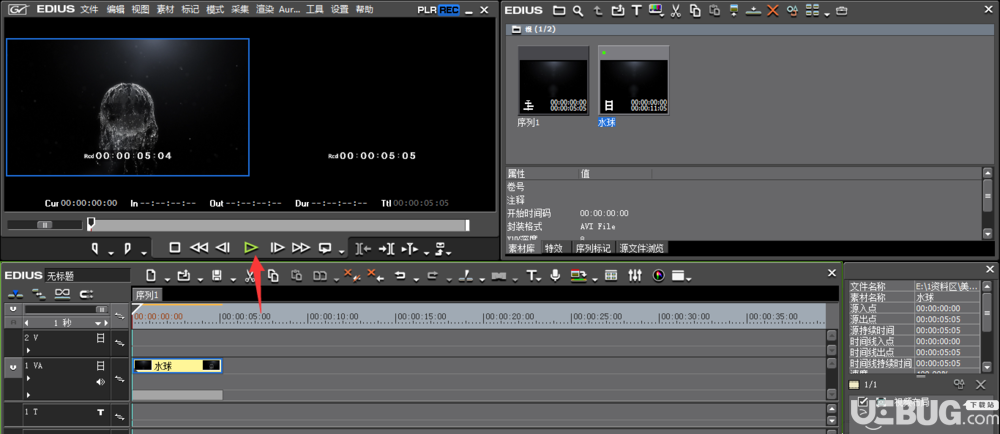The width and height of the screenshot is (1000, 434).
Task: Delete the bin item with orange X
Action: [x=772, y=10]
